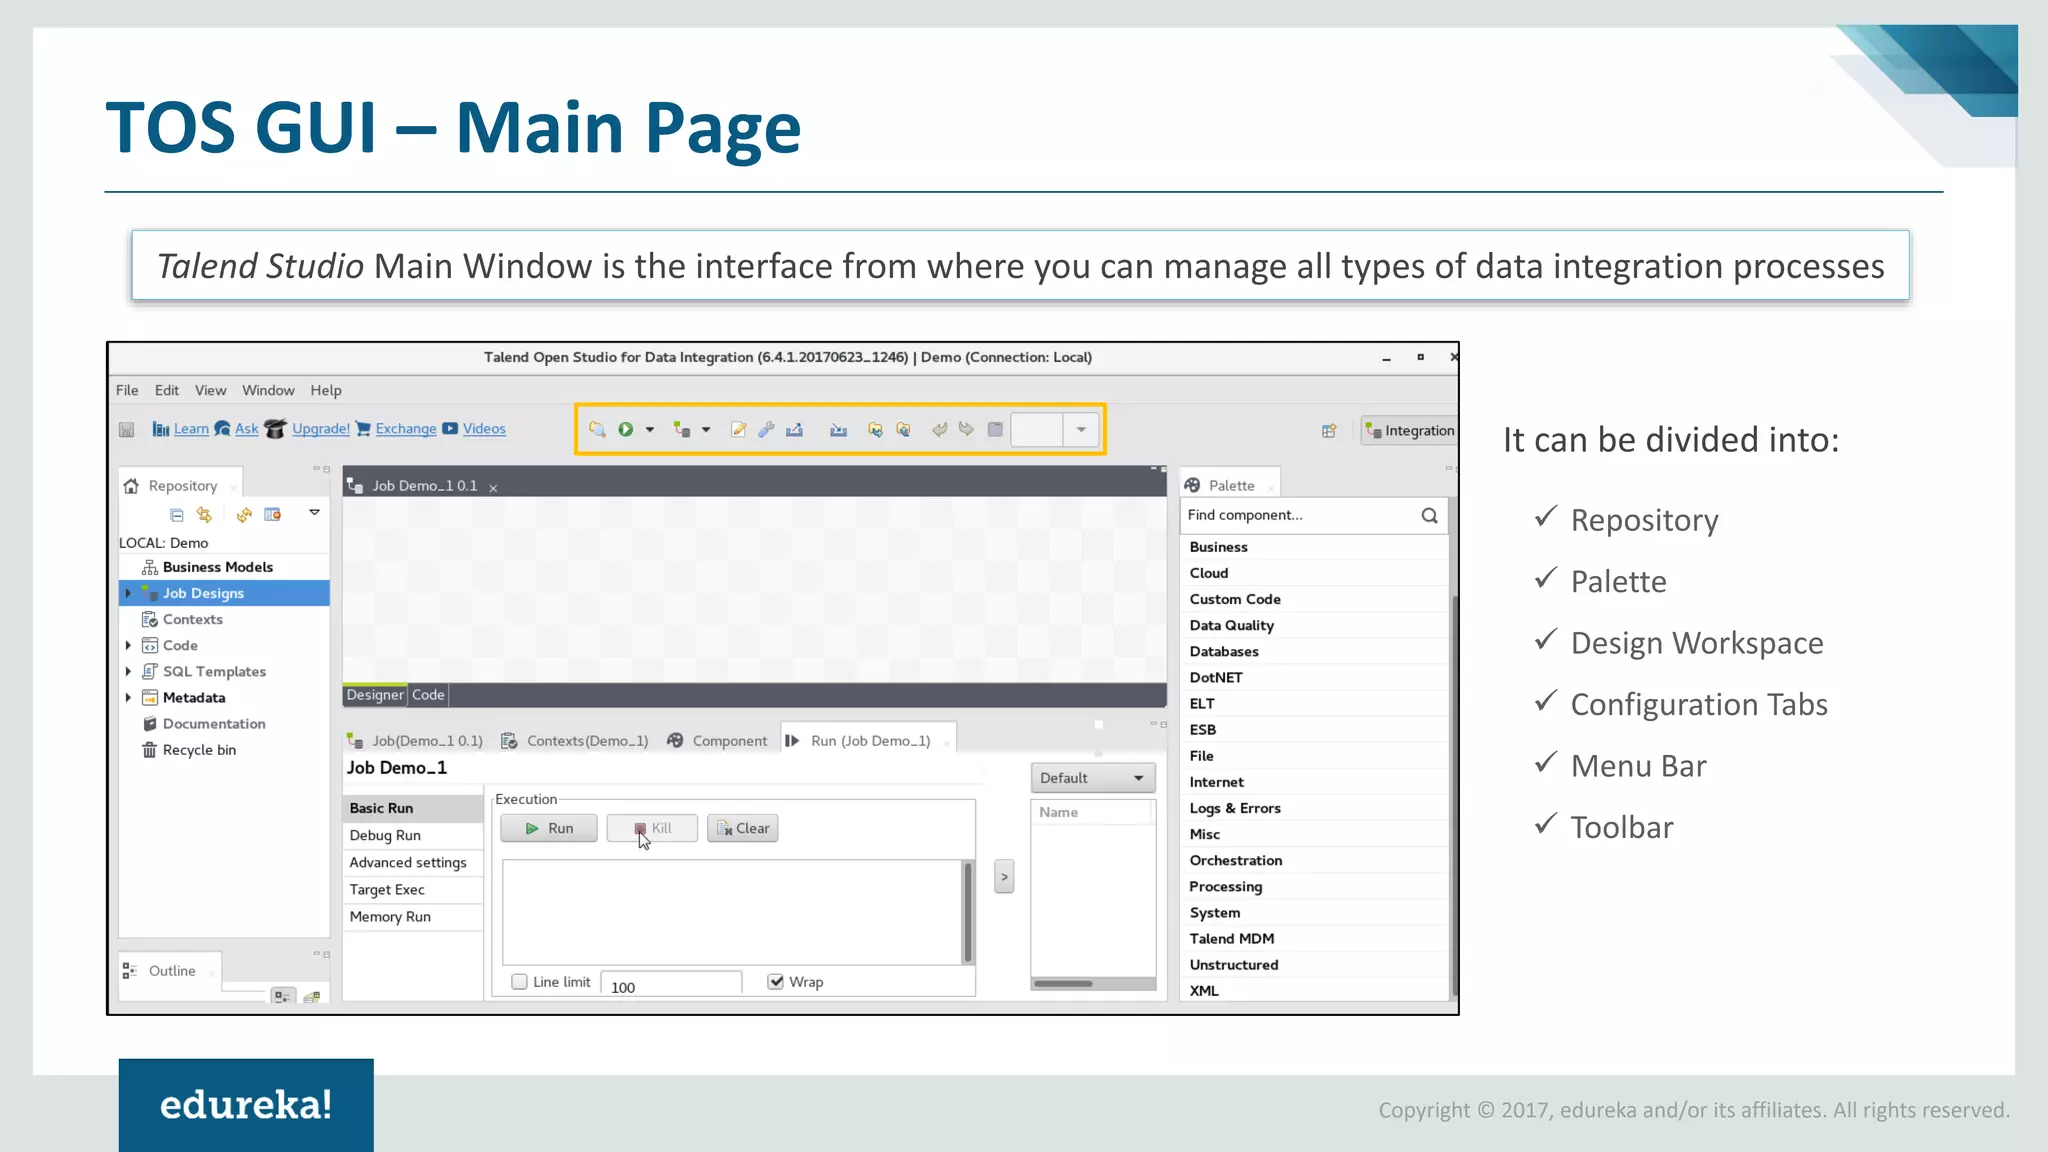2048x1152 pixels.
Task: Close the Job Demo_1 0.1 editor tab
Action: 493,488
